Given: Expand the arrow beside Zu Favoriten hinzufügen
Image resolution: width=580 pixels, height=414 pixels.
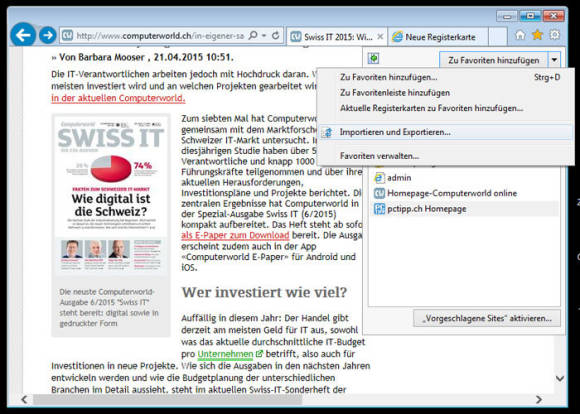Looking at the screenshot, I should tap(554, 60).
